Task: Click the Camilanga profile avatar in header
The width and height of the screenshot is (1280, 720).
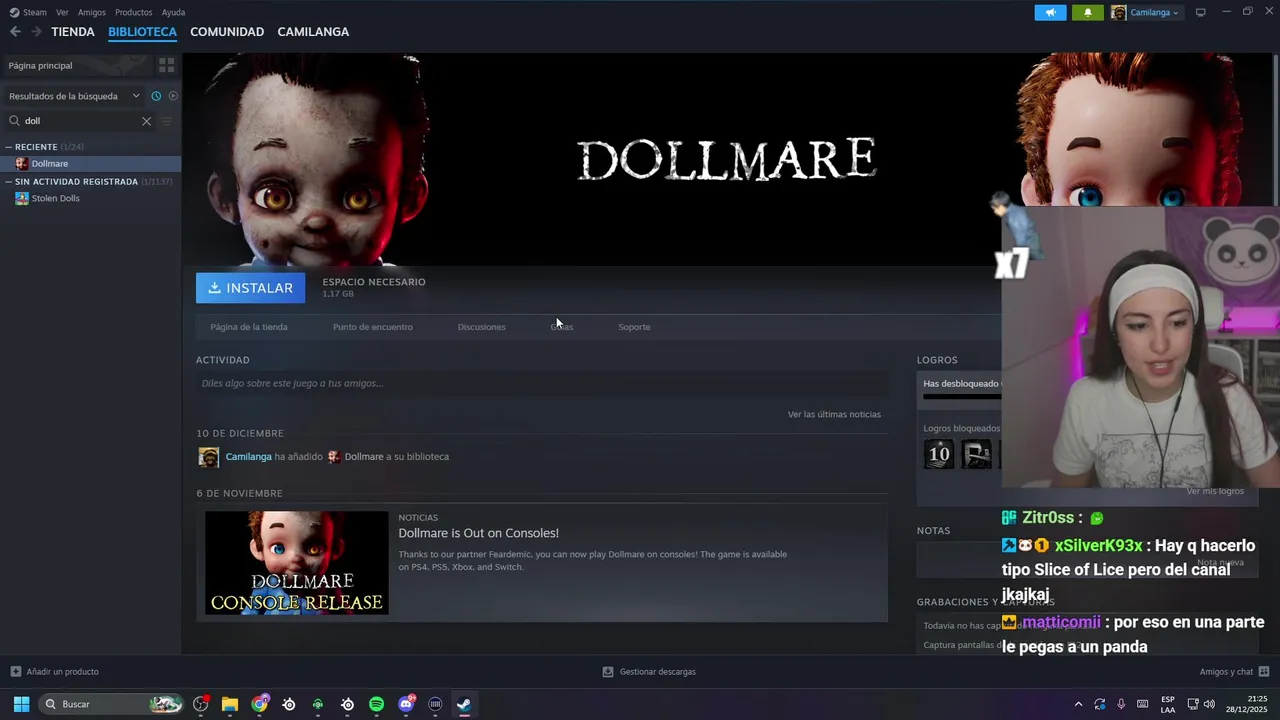Action: [1118, 12]
